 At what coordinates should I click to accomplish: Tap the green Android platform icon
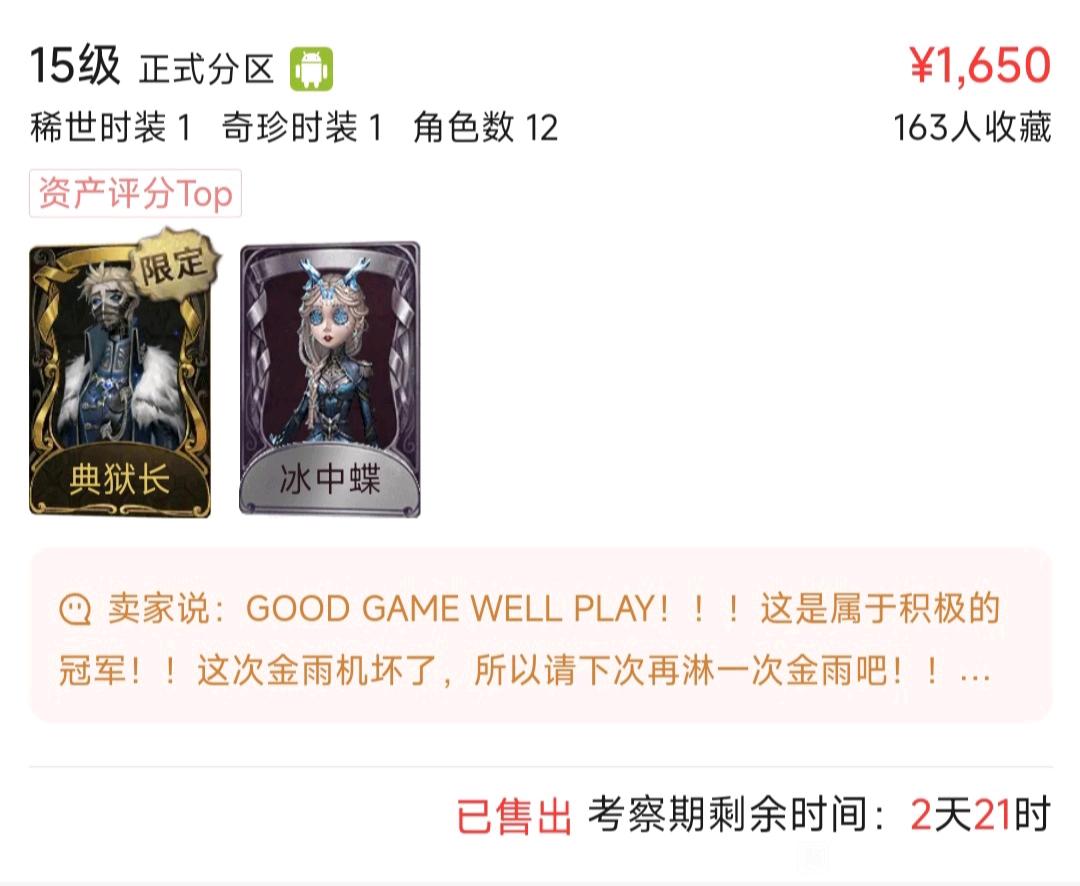tap(311, 69)
